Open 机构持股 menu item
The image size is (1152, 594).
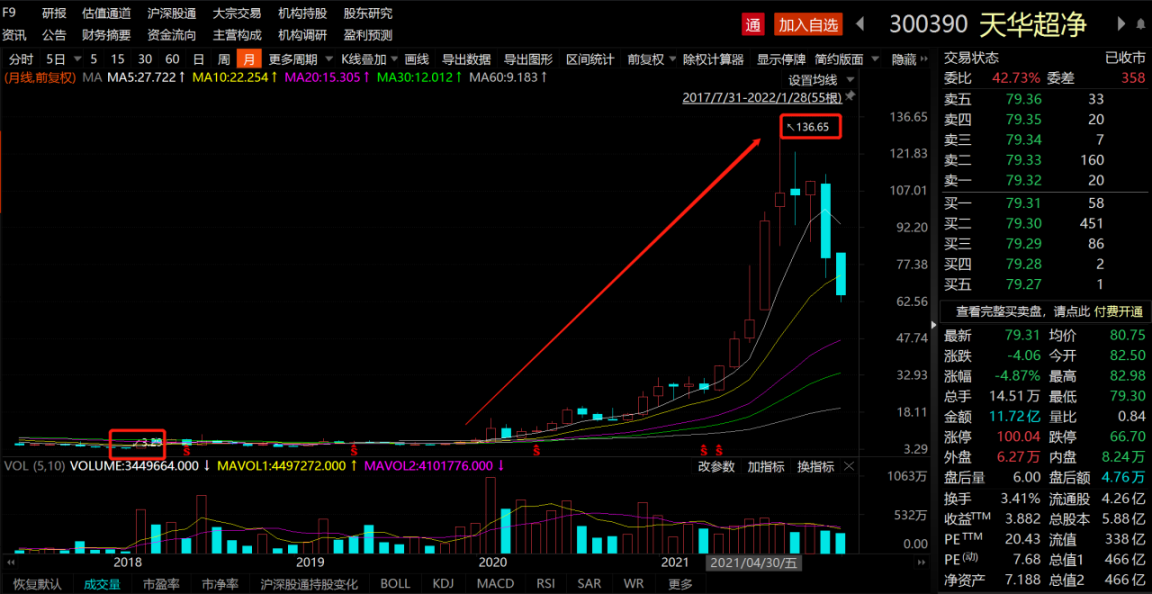click(302, 13)
